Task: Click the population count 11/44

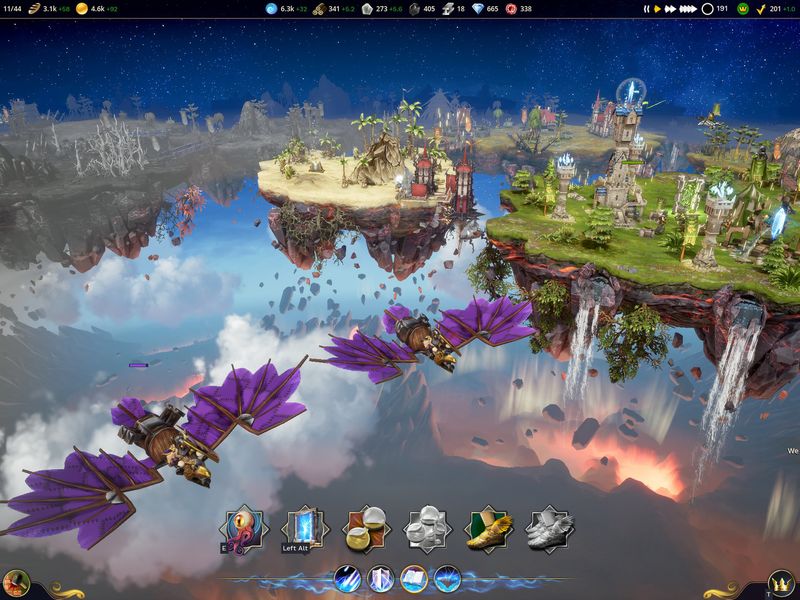Action: pyautogui.click(x=12, y=9)
